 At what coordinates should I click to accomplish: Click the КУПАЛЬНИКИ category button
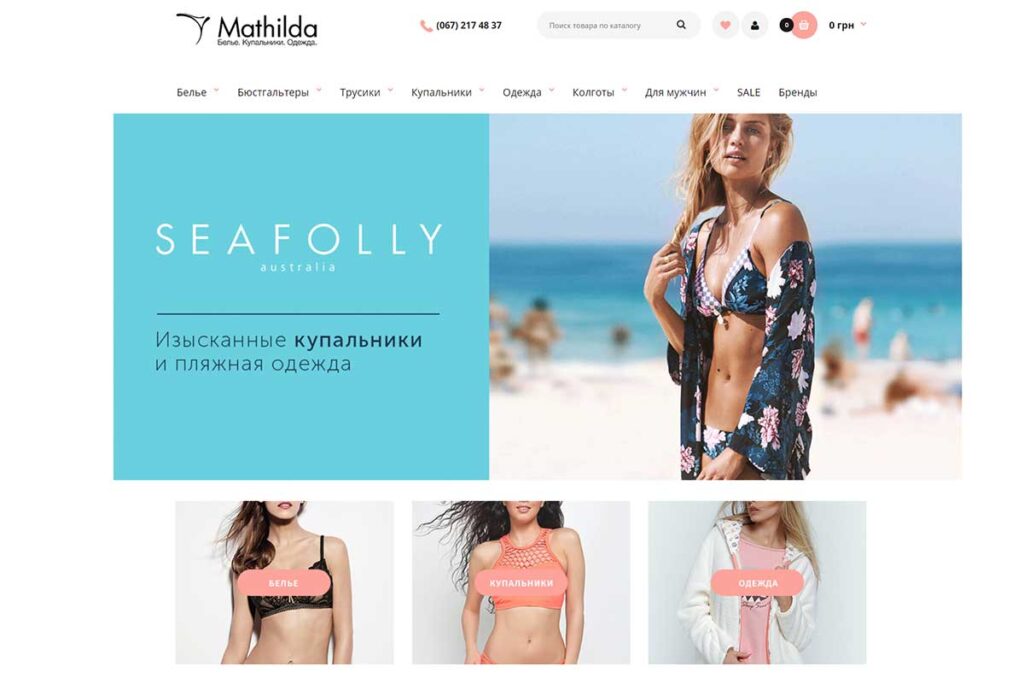[x=521, y=582]
